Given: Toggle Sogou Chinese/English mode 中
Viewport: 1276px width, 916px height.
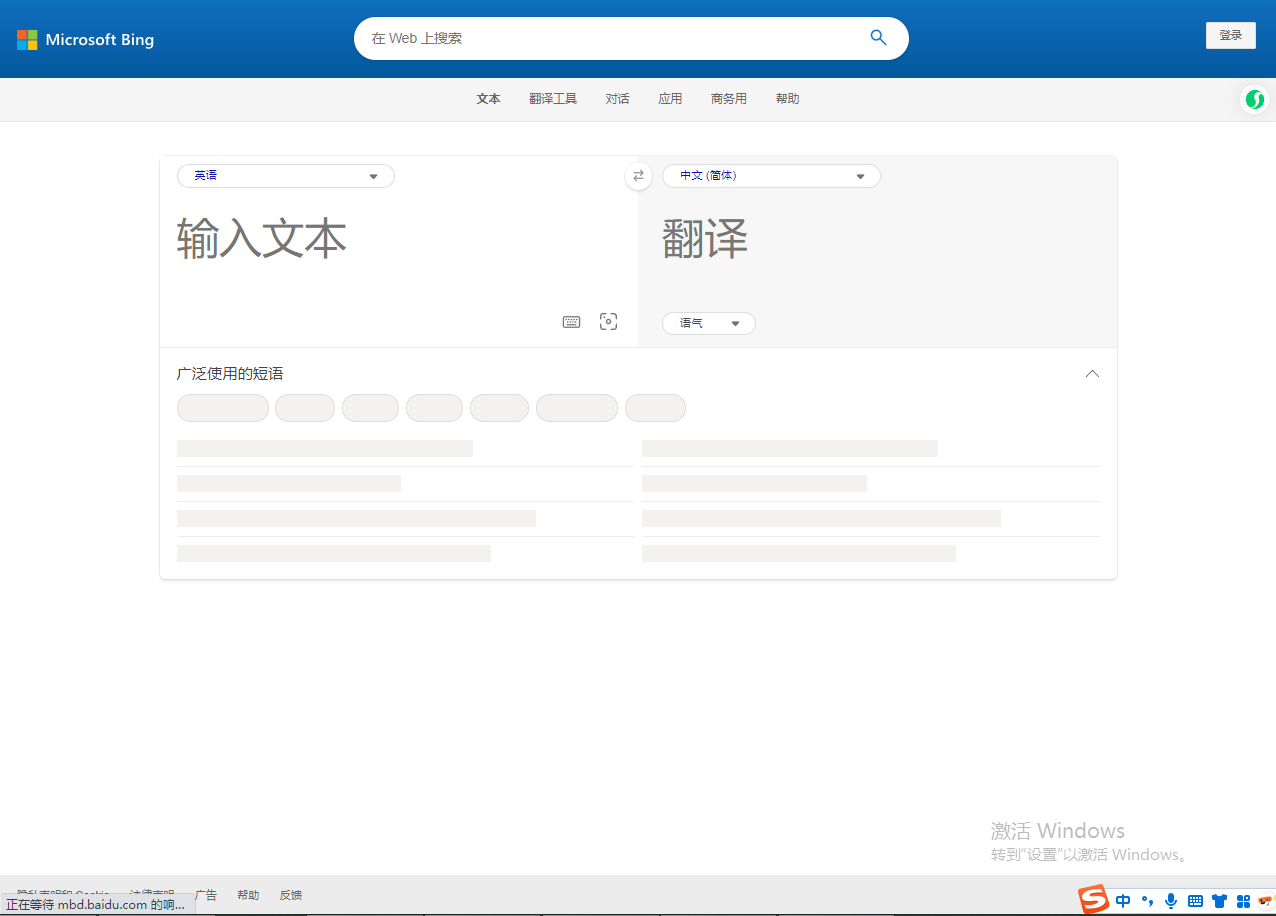Looking at the screenshot, I should tap(1123, 901).
